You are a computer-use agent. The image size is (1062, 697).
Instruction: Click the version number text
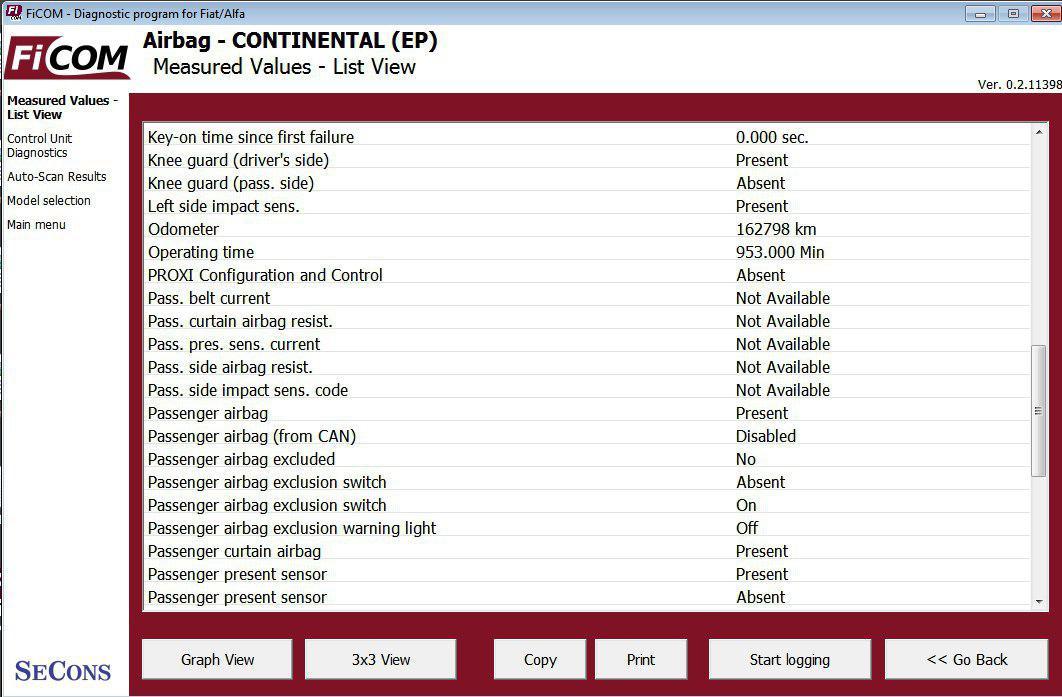(x=1019, y=85)
